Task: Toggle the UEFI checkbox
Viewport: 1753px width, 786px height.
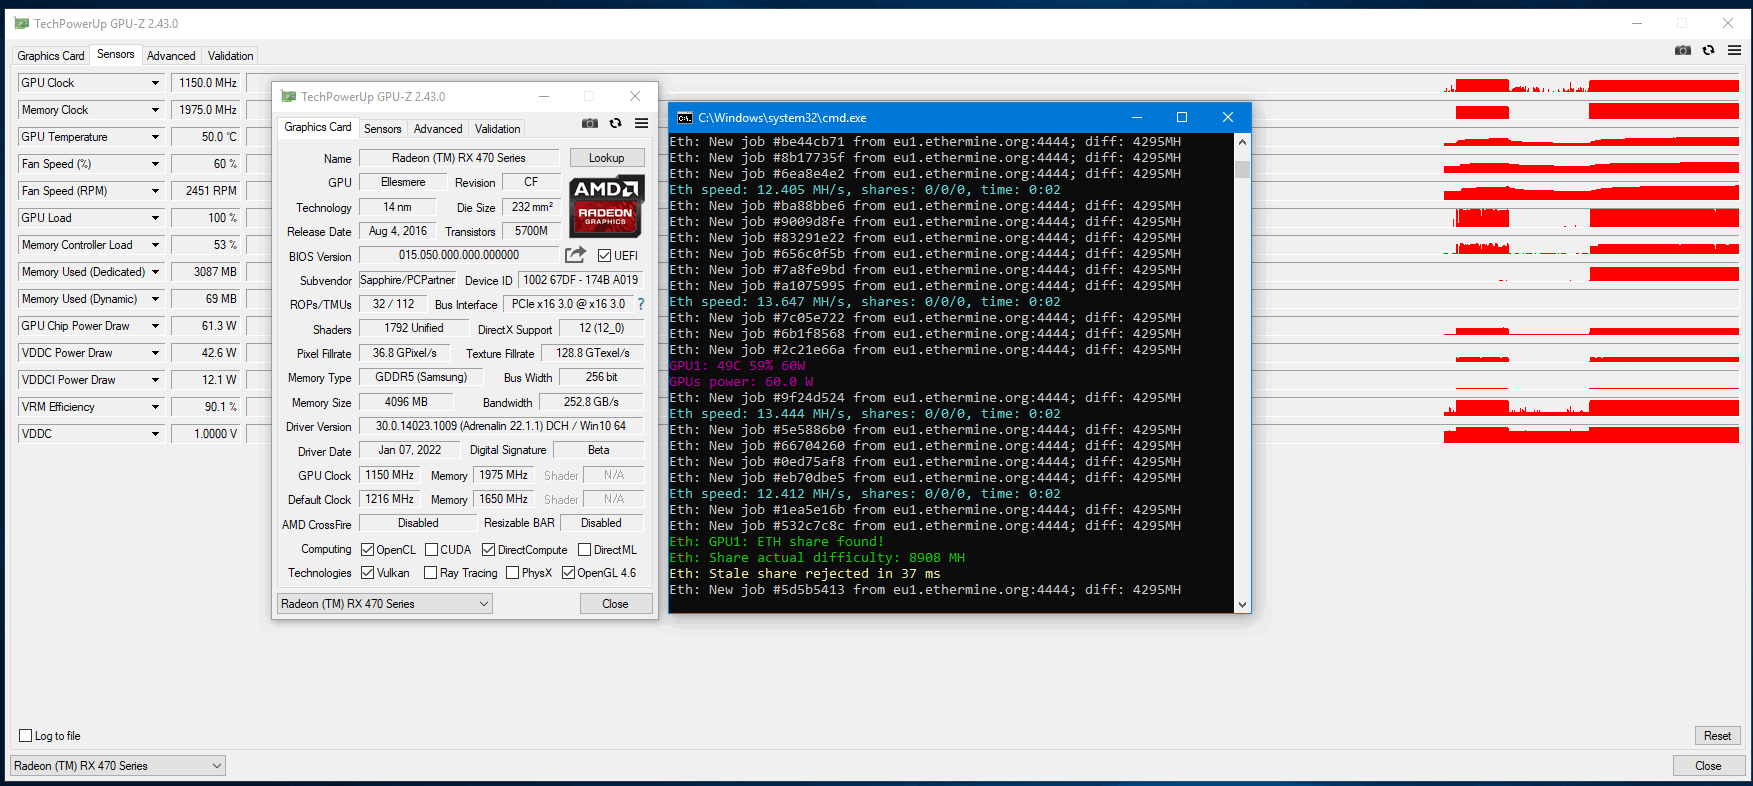Action: 604,256
